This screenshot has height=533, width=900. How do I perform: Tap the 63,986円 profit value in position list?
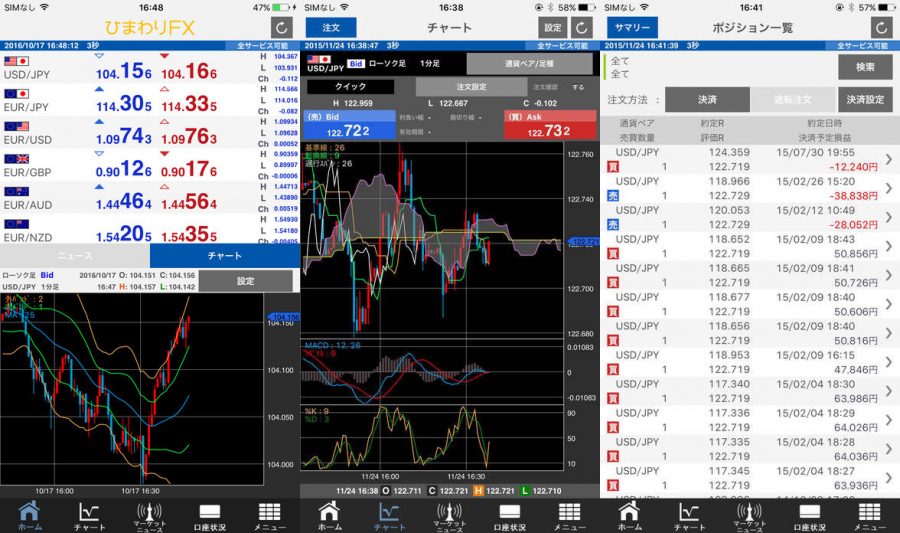click(856, 398)
